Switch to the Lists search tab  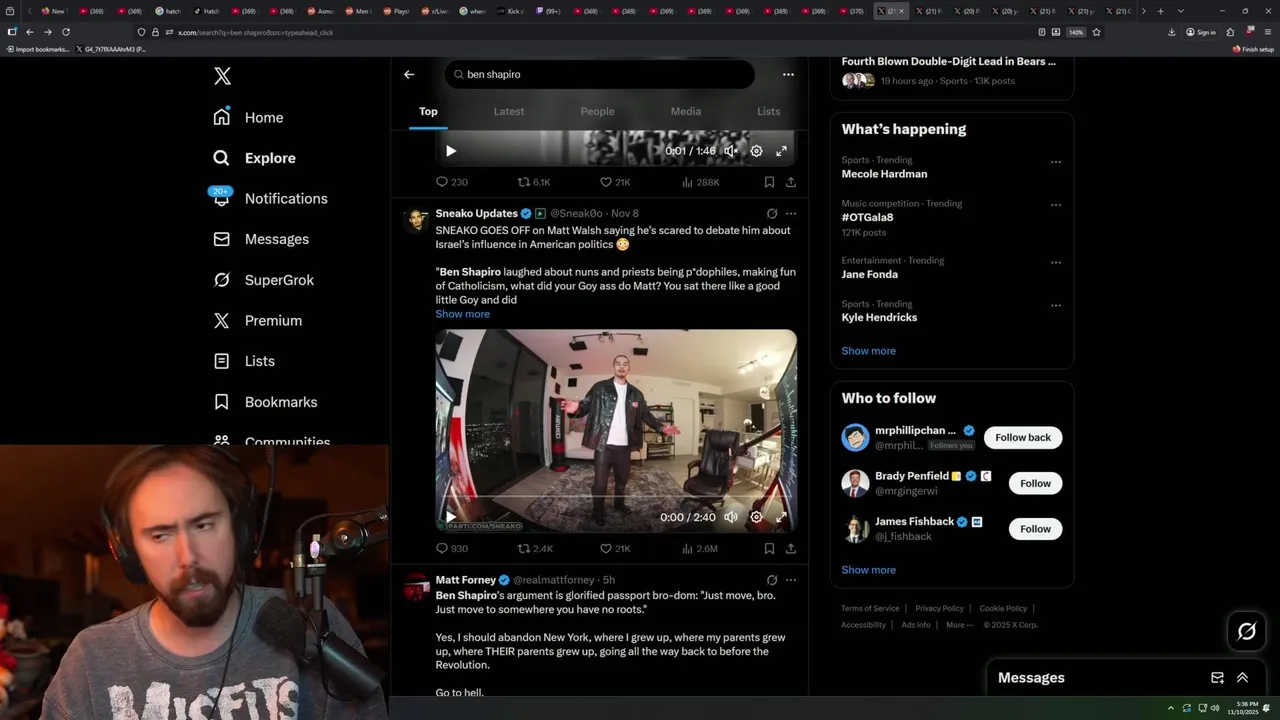point(768,111)
